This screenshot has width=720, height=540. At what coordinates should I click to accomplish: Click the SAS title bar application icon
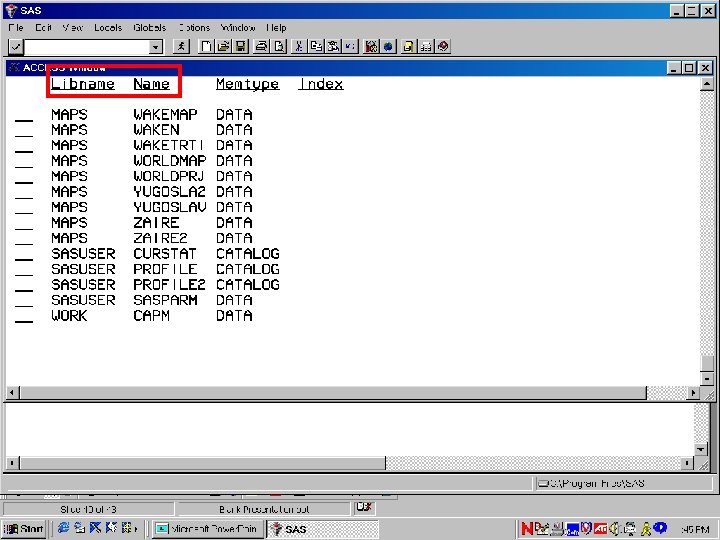pos(11,10)
